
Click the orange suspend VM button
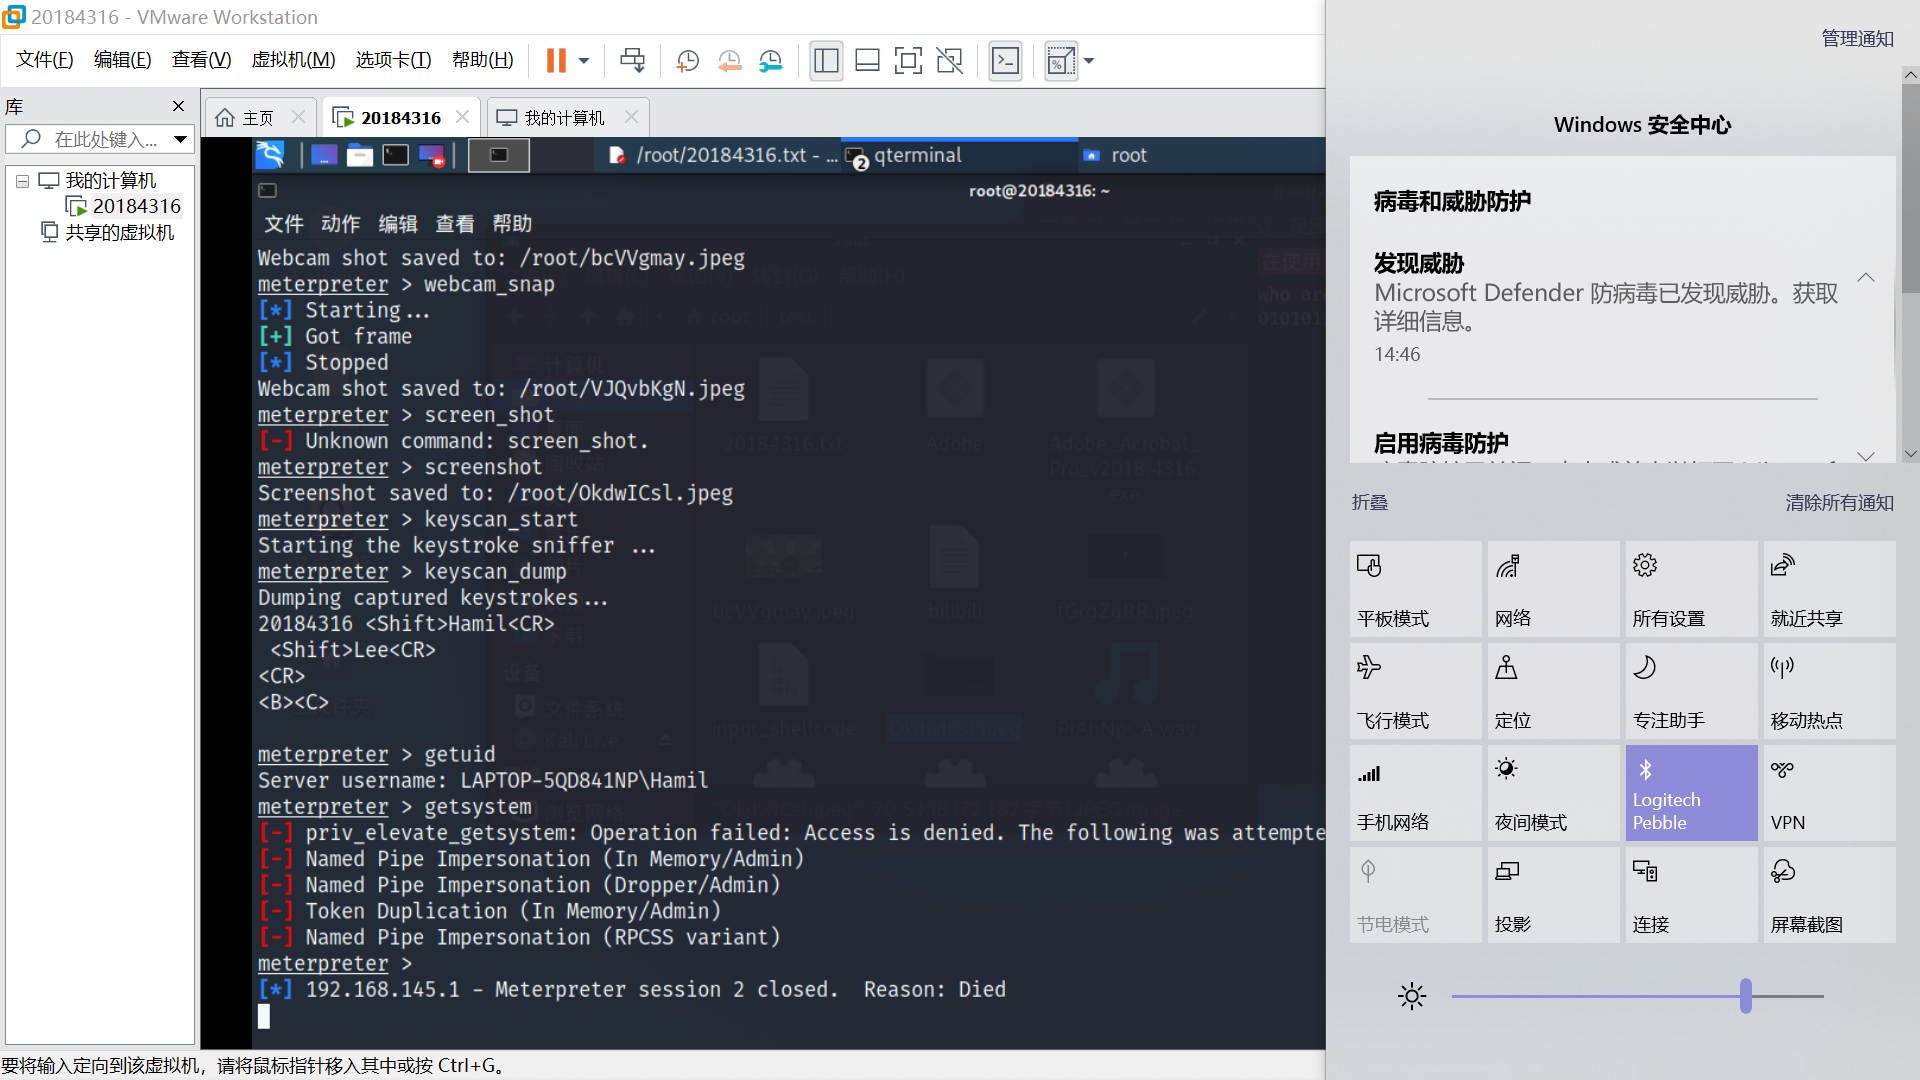(x=556, y=61)
